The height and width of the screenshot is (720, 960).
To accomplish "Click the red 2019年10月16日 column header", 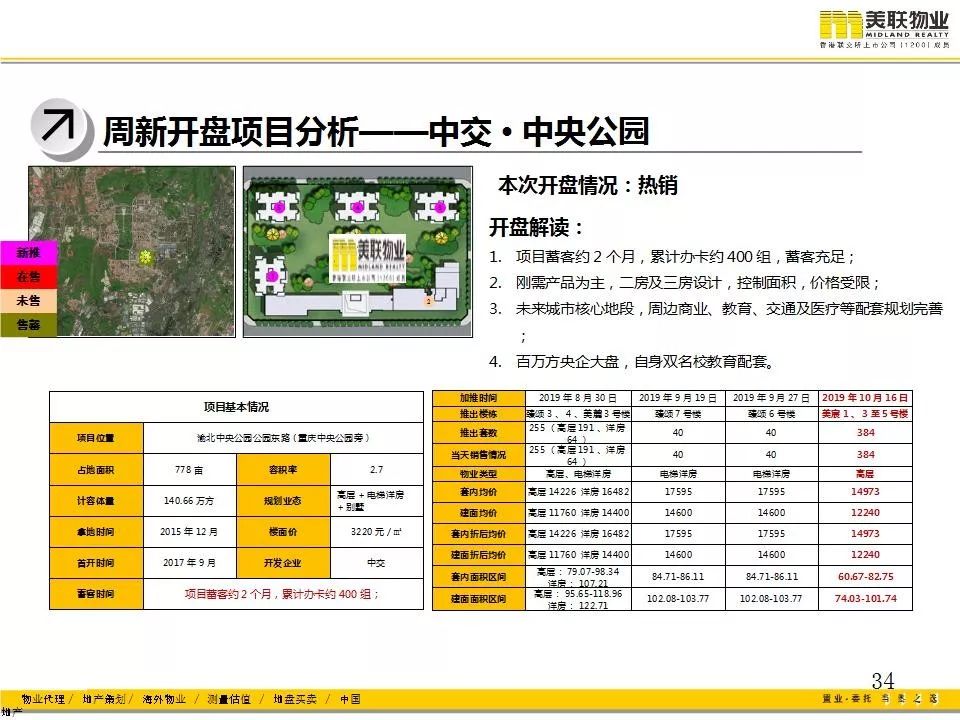I will coord(865,398).
